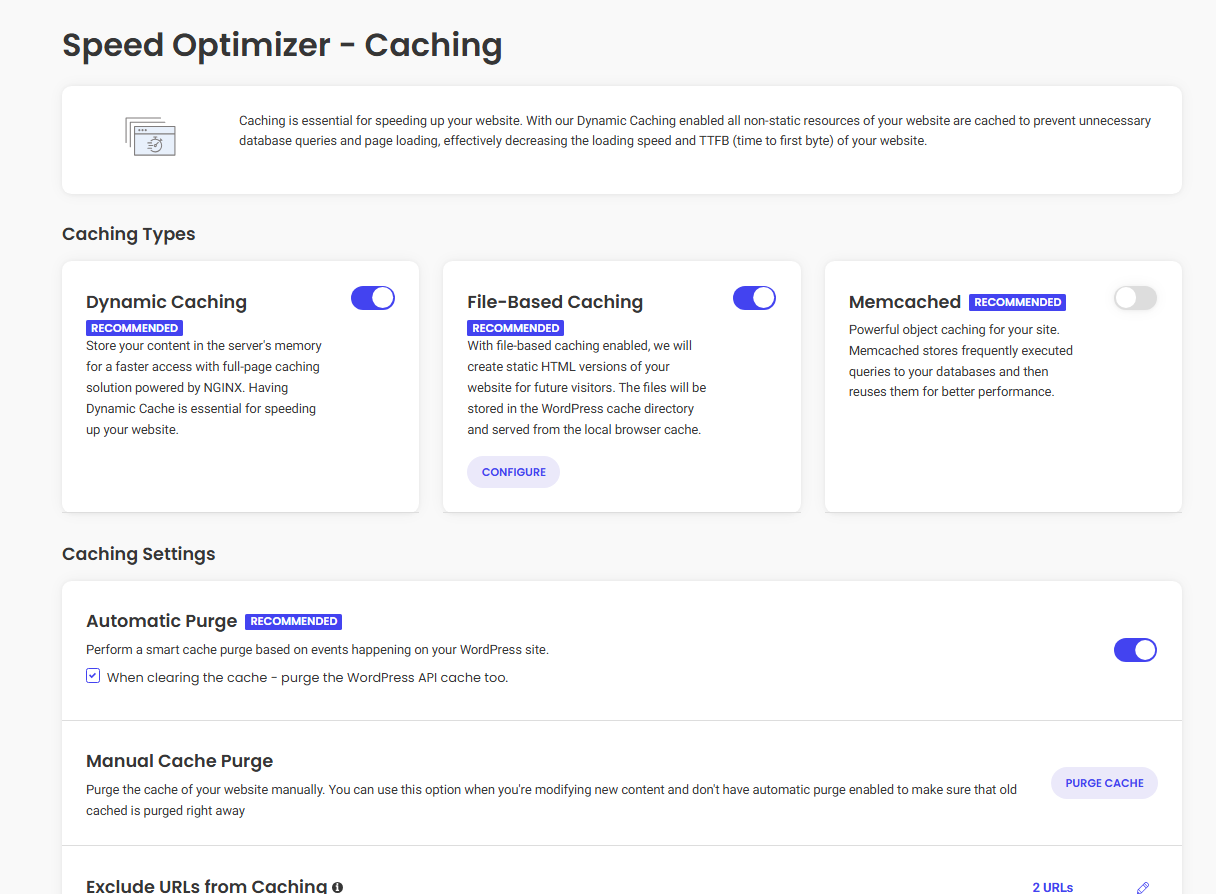Click the info icon beside Exclude URLs from Caching
This screenshot has width=1216, height=894.
point(338,887)
